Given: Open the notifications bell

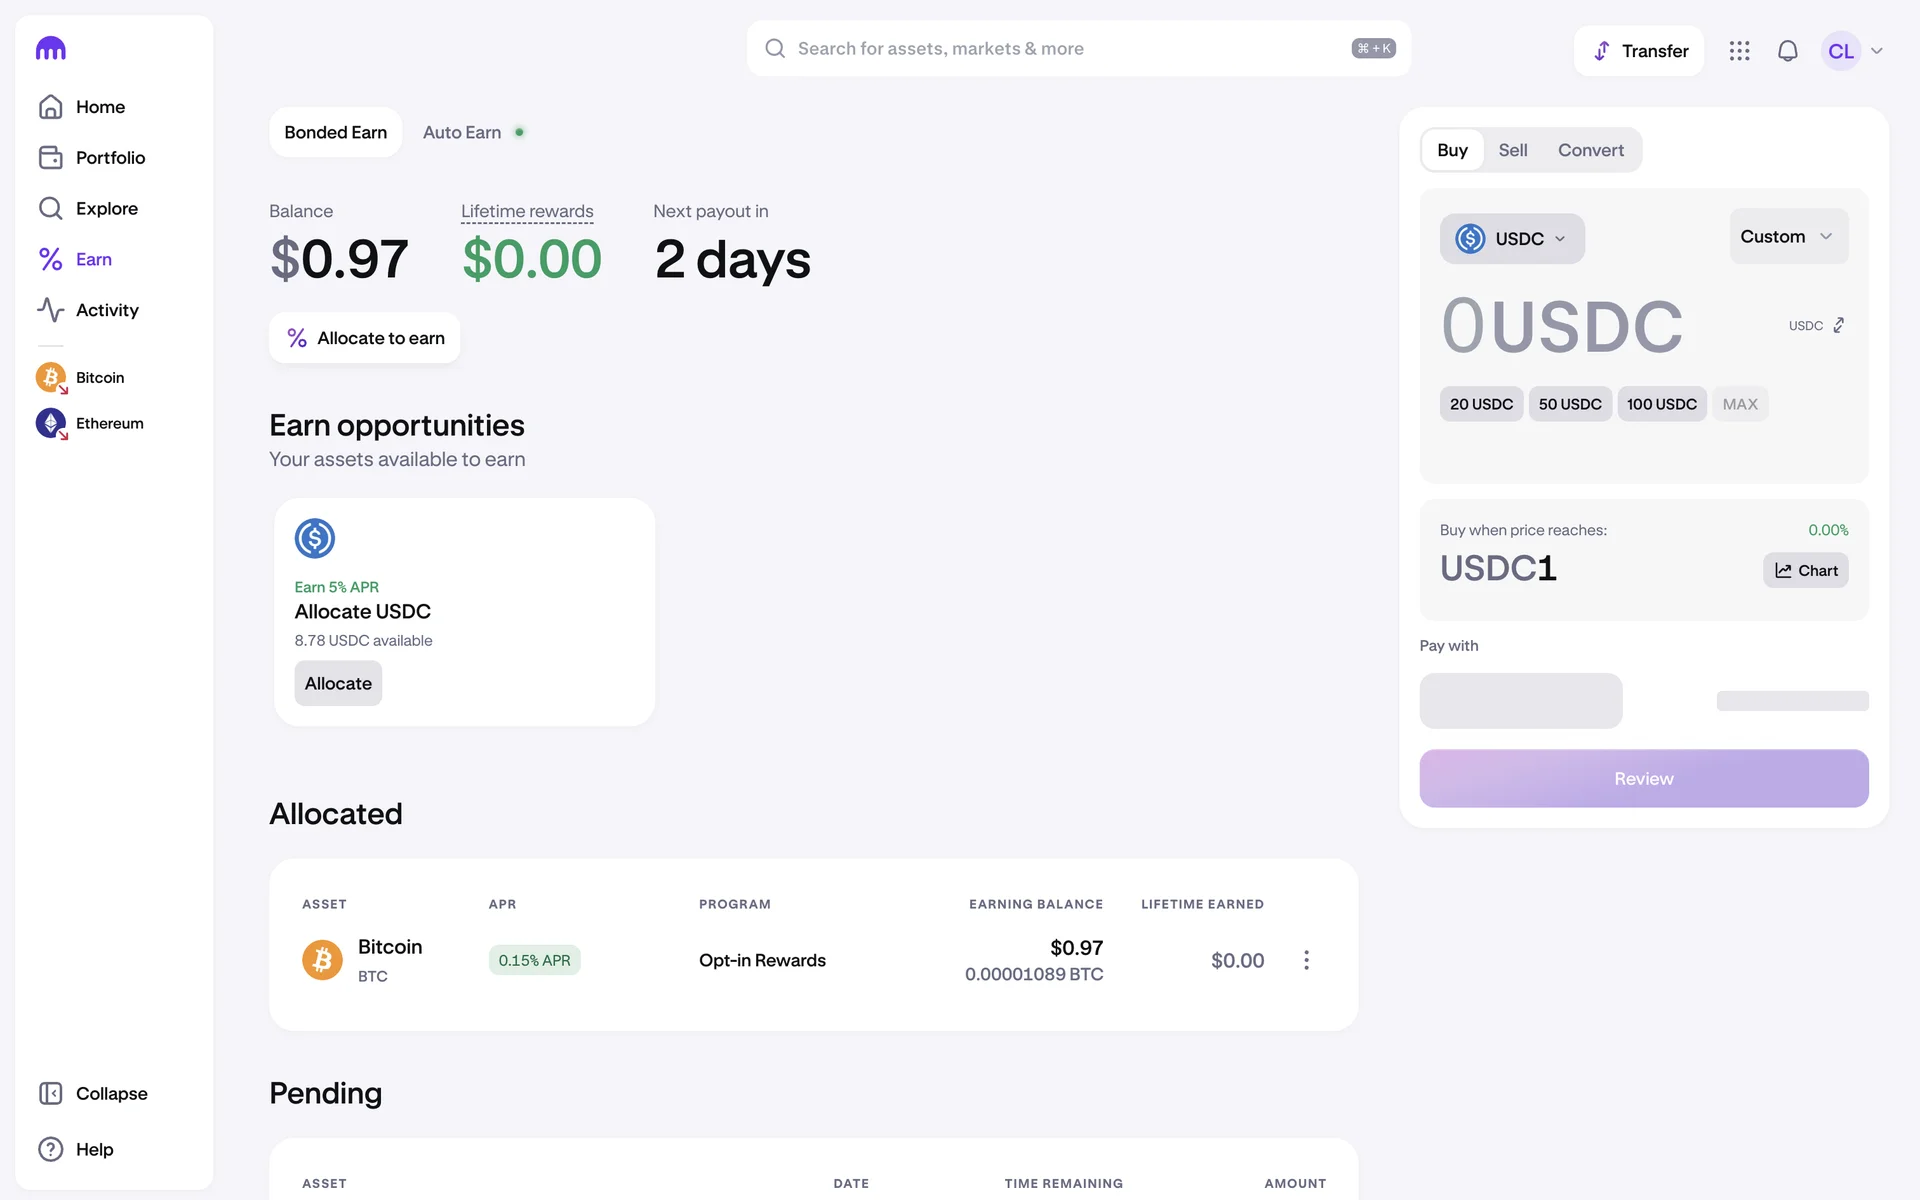Looking at the screenshot, I should [x=1787, y=51].
